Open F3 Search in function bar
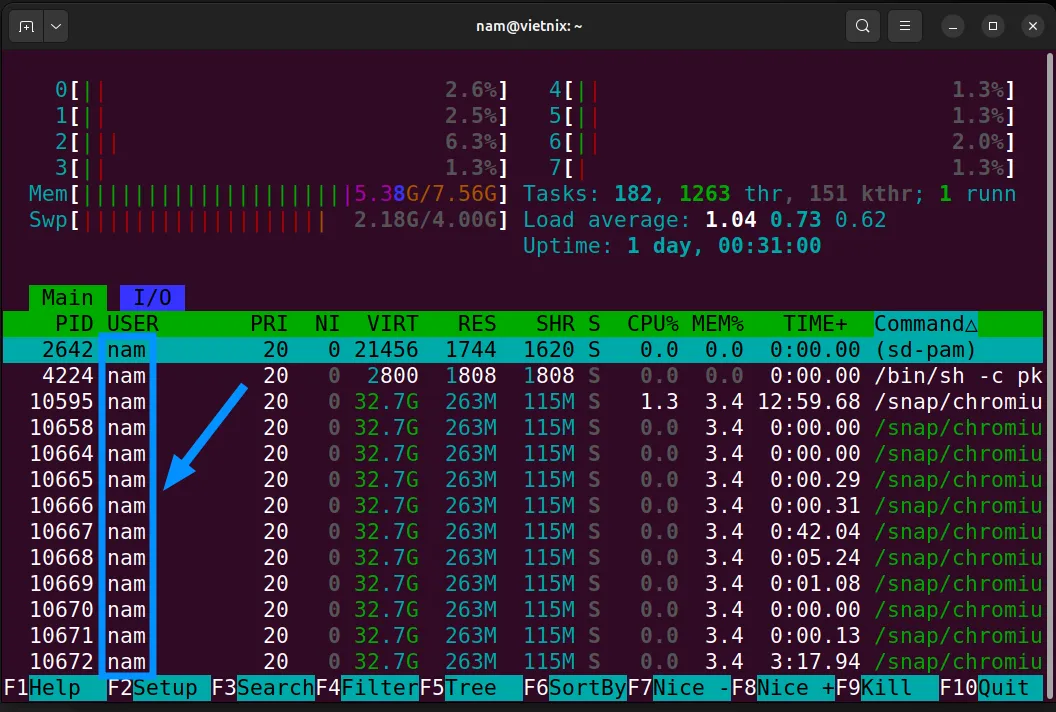Screen dimensions: 1056x712 (x=263, y=688)
